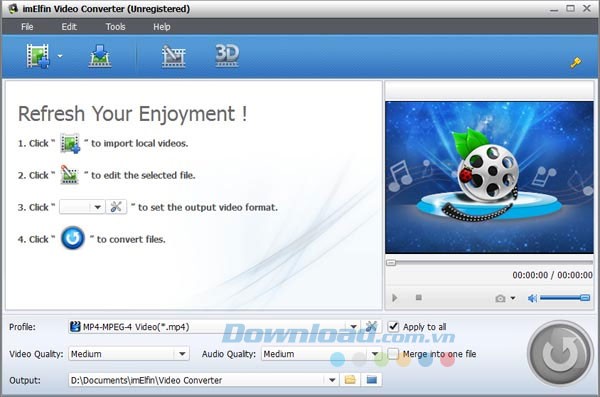Open the File menu

[27, 27]
